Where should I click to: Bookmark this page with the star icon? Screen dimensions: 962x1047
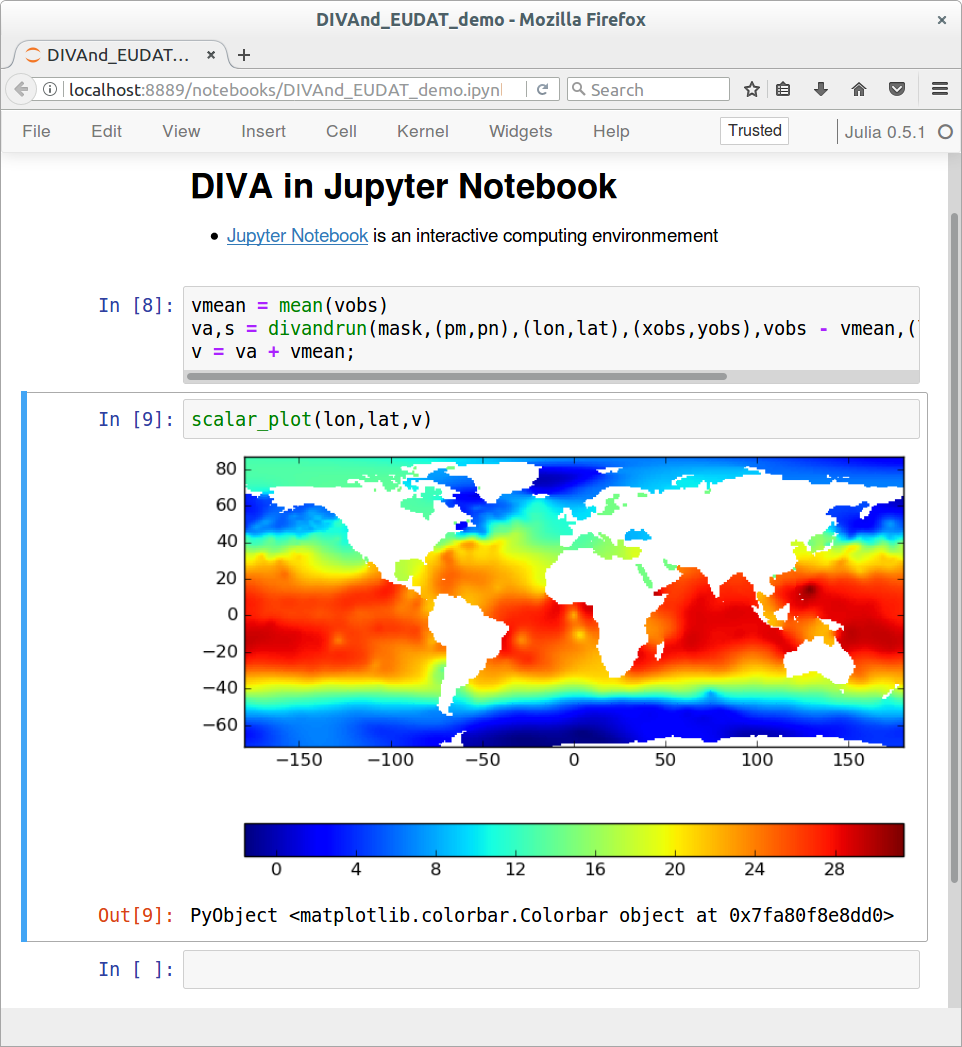752,90
